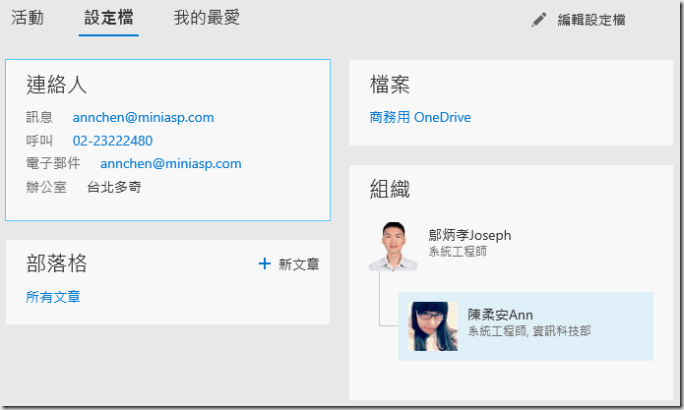Click the 電子郵件 address annchen@miniasp.com
The width and height of the screenshot is (684, 410).
pyautogui.click(x=170, y=163)
